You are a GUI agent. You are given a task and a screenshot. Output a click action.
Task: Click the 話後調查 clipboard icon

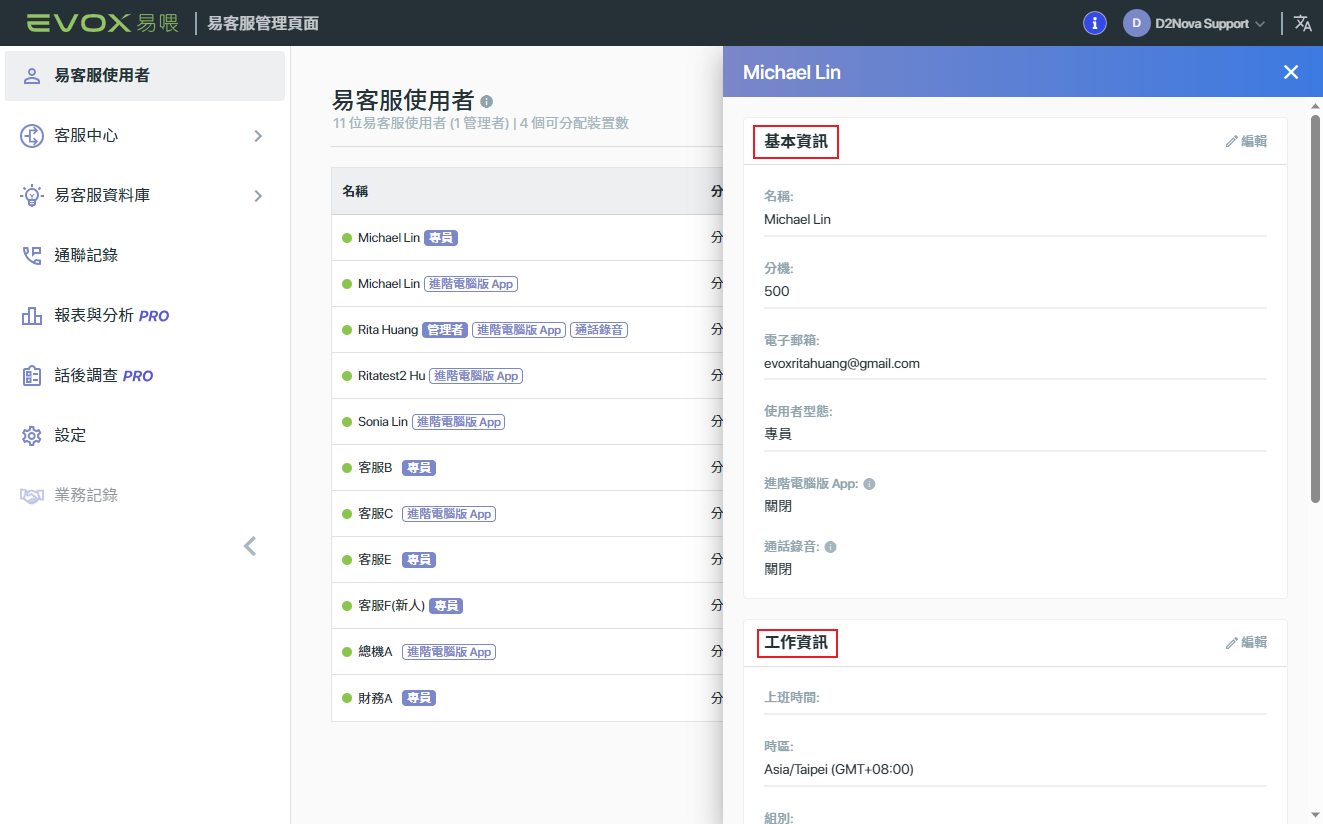click(x=32, y=375)
